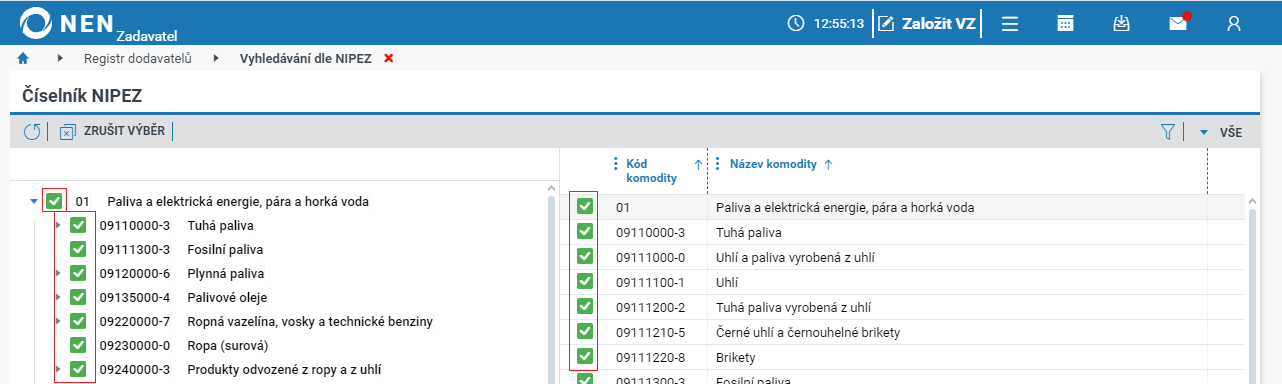Uncheck table checkbox in row 09111100-1 Uhlí

[x=585, y=282]
